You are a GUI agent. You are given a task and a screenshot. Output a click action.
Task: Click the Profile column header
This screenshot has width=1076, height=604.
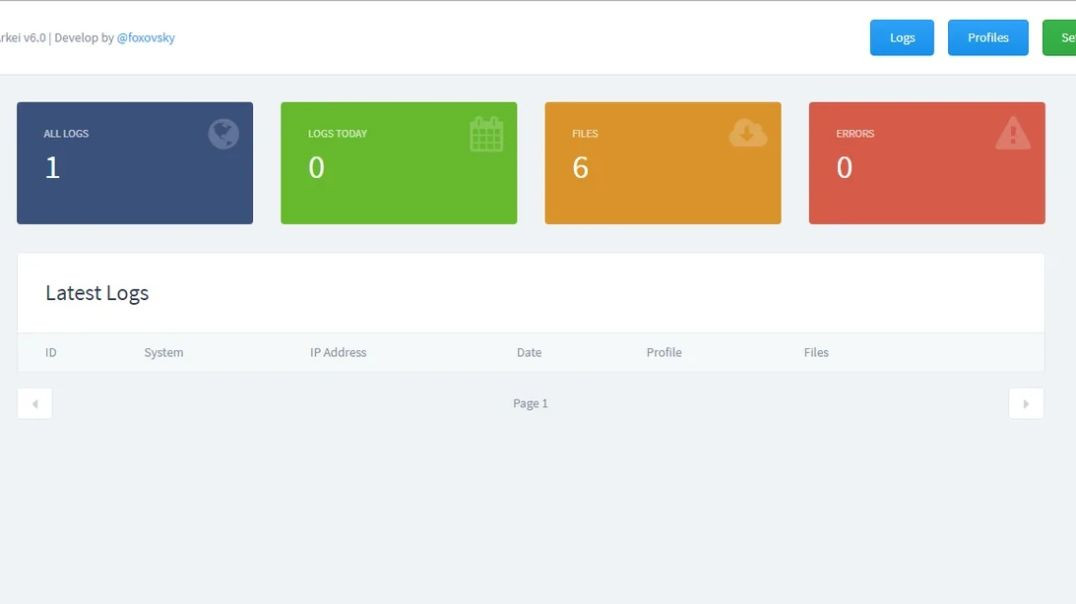click(664, 352)
